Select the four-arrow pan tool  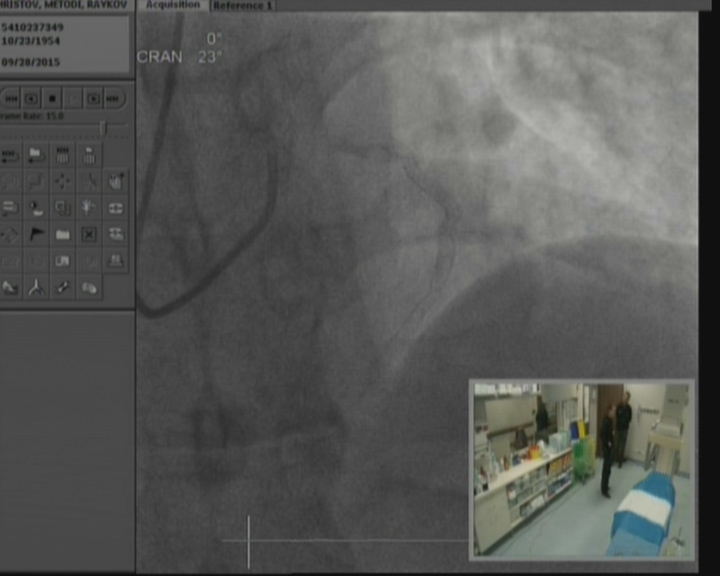(62, 181)
